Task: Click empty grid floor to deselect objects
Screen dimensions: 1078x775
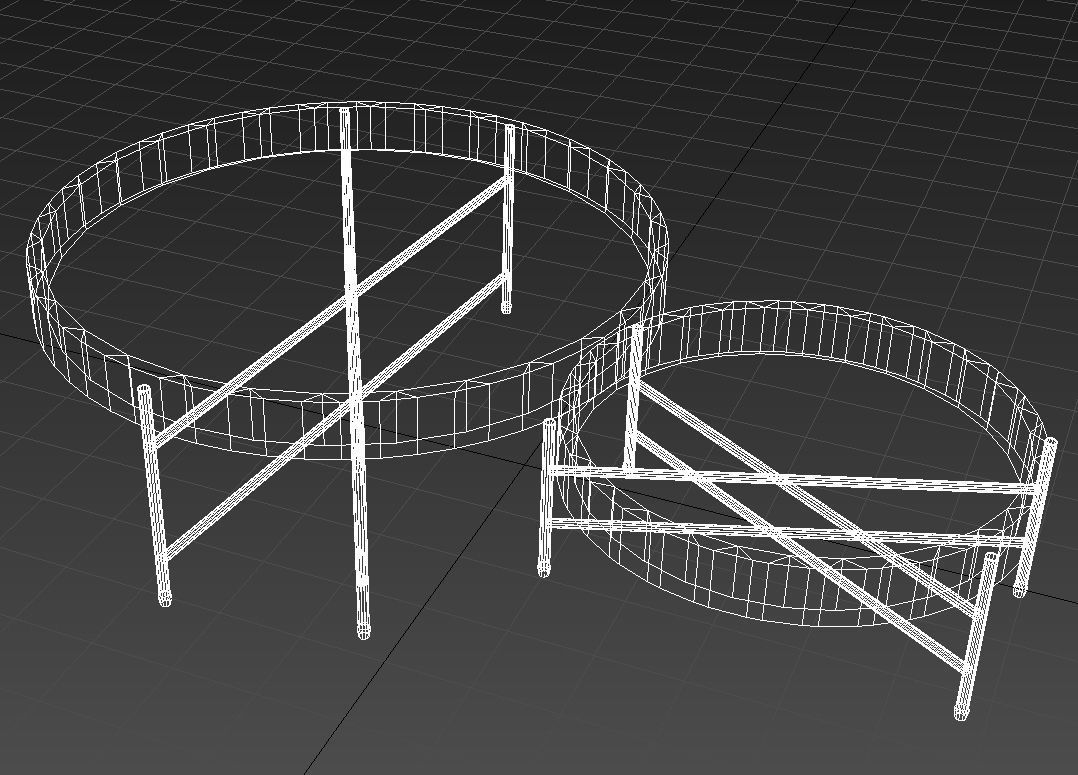Action: (200, 700)
